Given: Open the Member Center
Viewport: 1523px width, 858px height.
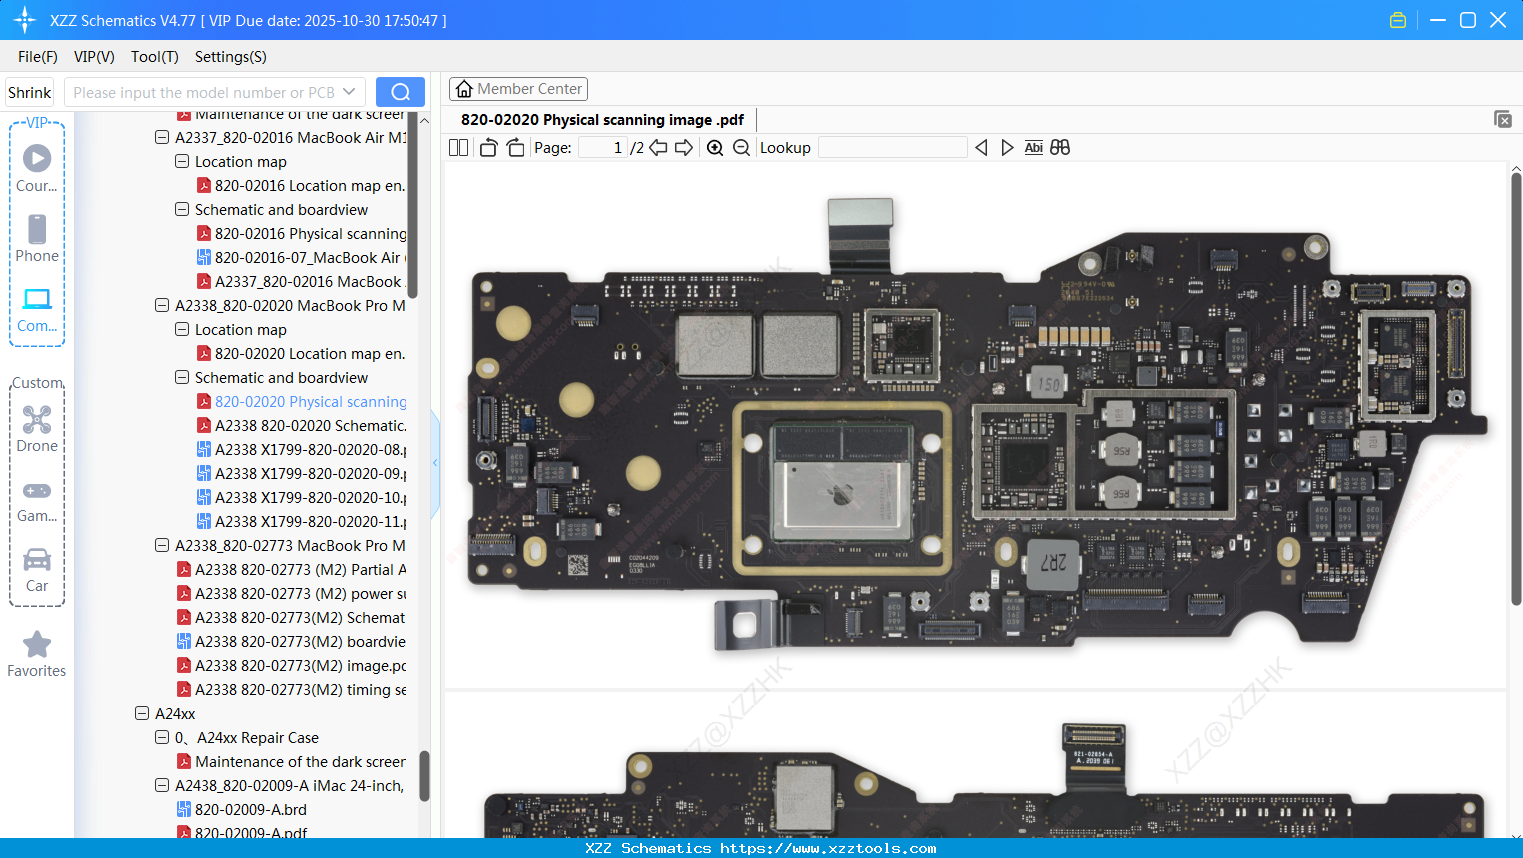Looking at the screenshot, I should tap(518, 89).
